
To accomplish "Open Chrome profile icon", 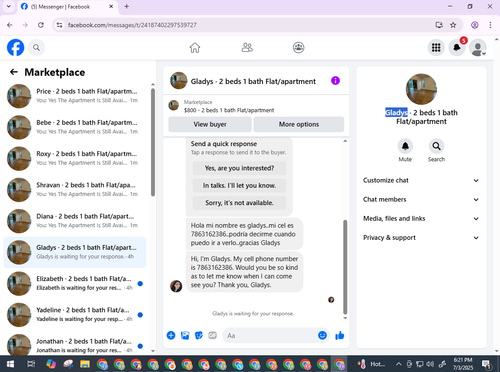I will [x=475, y=25].
